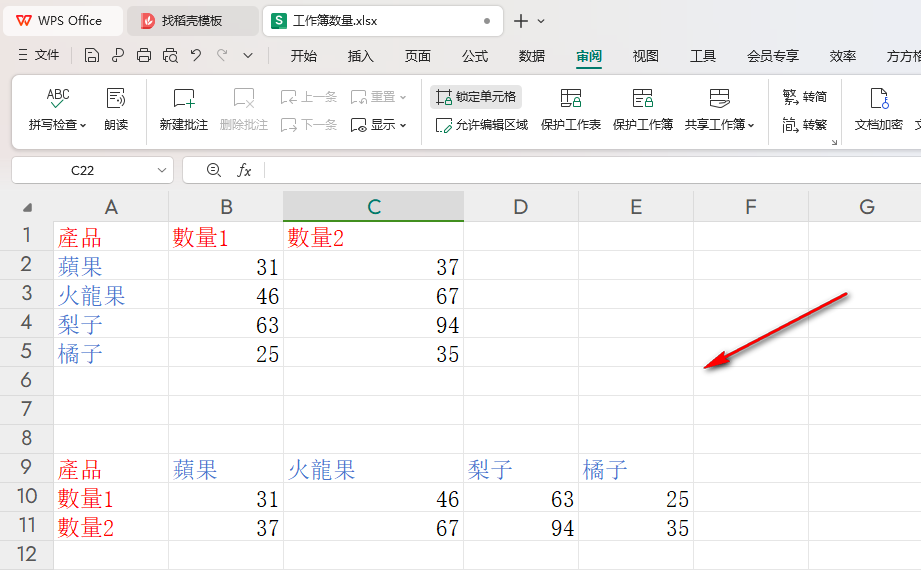921x570 pixels.
Task: Open the Chinese conversion dialog launcher
Action: 834,142
